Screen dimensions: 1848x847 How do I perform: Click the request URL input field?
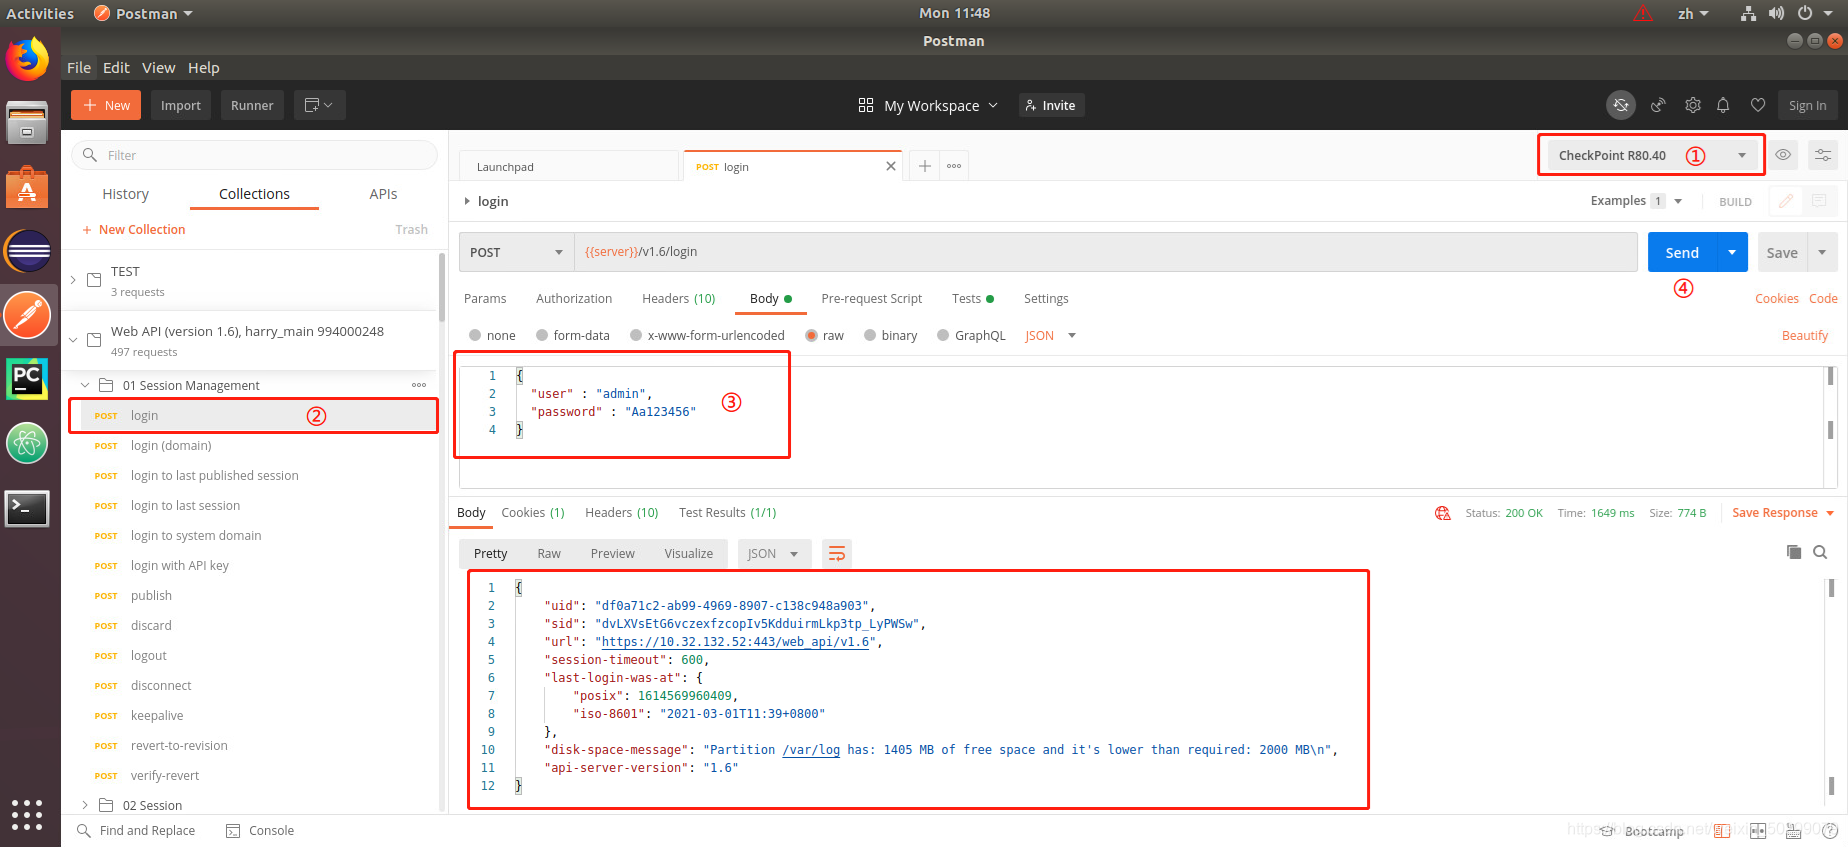(1106, 252)
